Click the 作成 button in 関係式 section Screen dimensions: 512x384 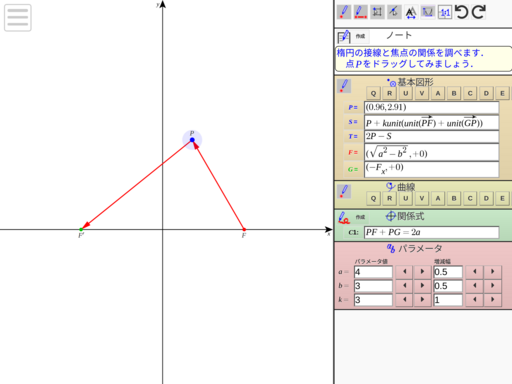pyautogui.click(x=360, y=217)
